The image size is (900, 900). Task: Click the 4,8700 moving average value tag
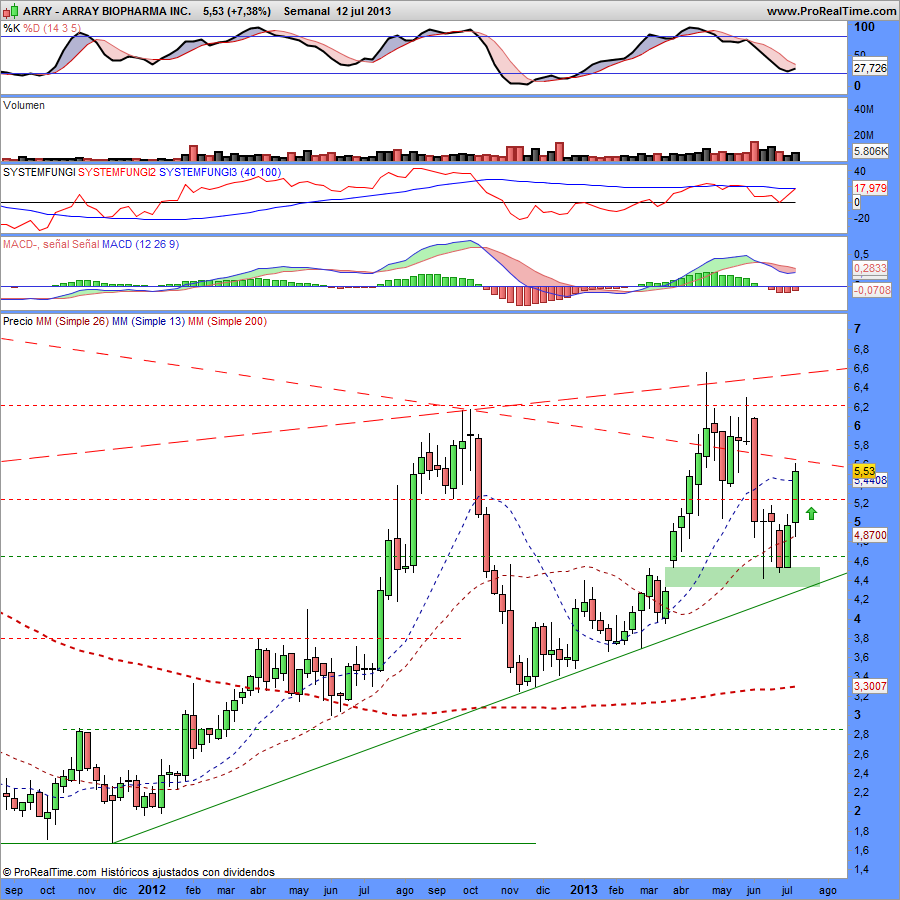pyautogui.click(x=870, y=535)
